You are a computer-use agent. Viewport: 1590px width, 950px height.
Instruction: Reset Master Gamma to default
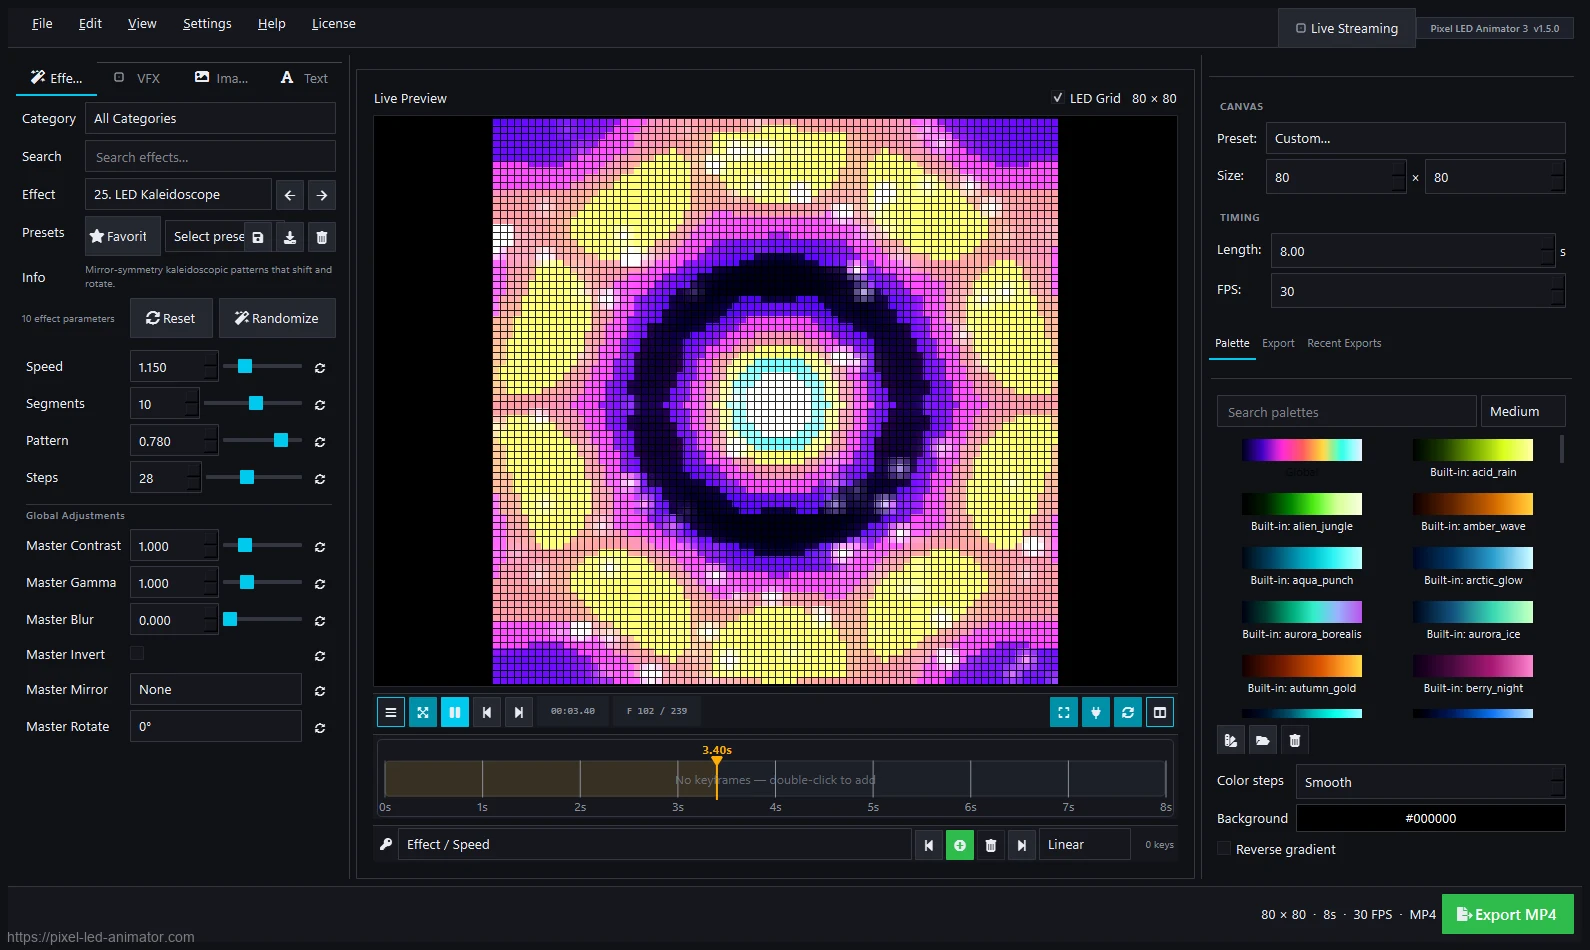tap(320, 584)
